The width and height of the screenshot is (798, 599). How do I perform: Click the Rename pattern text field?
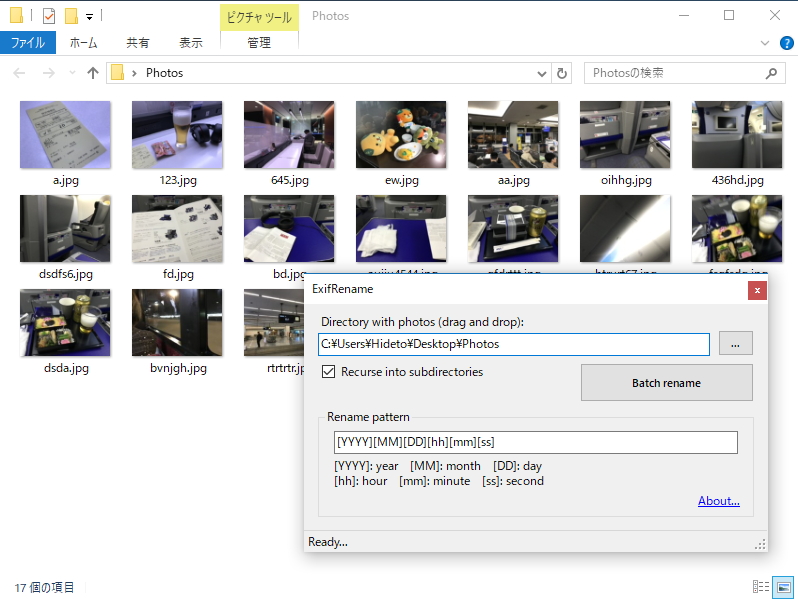(x=535, y=442)
